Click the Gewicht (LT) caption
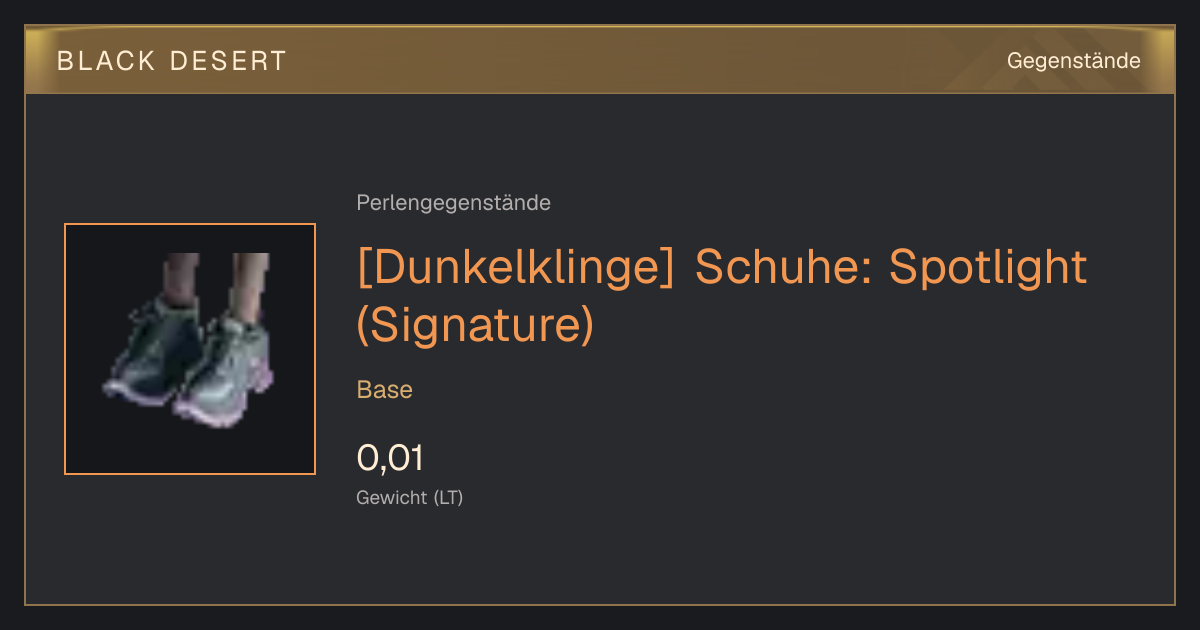The height and width of the screenshot is (630, 1200). coord(410,497)
